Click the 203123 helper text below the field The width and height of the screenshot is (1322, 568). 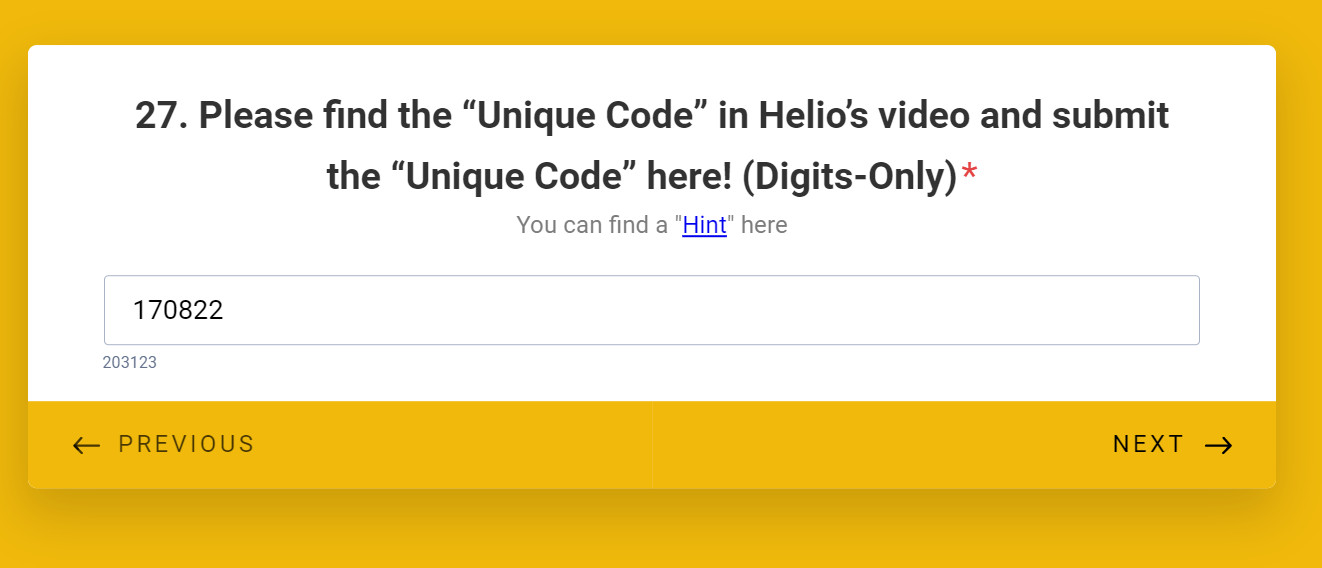tap(130, 363)
